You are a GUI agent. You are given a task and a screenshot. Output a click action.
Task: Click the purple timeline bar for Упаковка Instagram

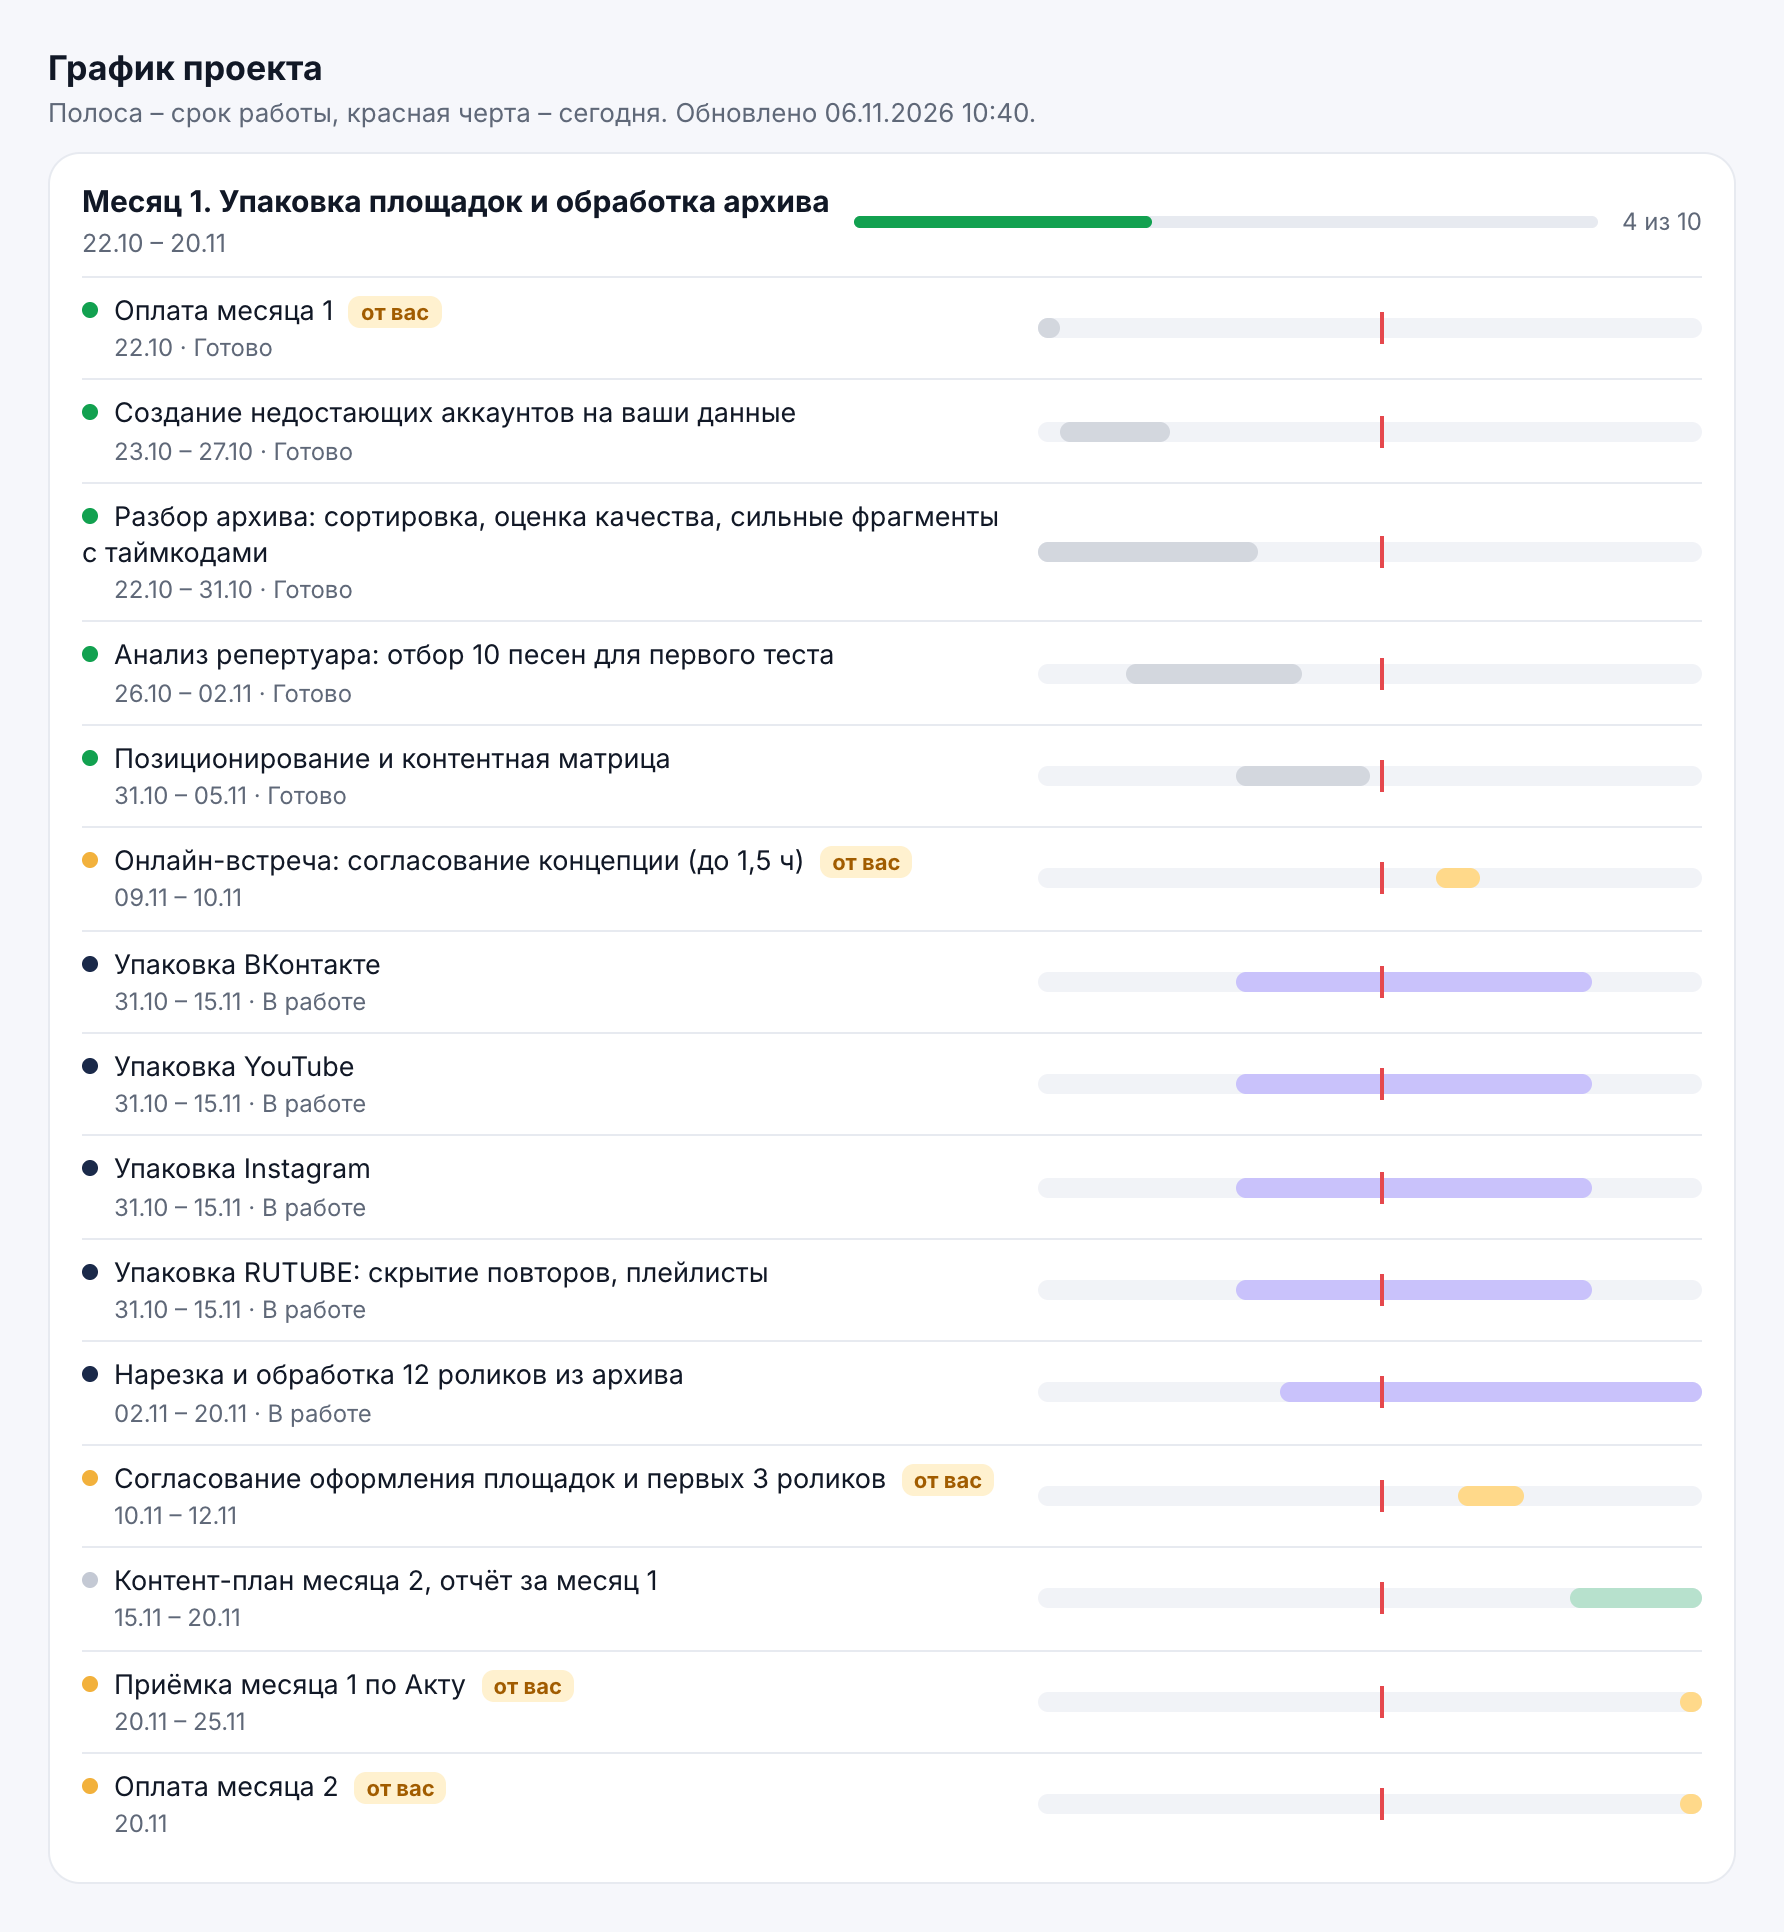click(x=1414, y=1188)
